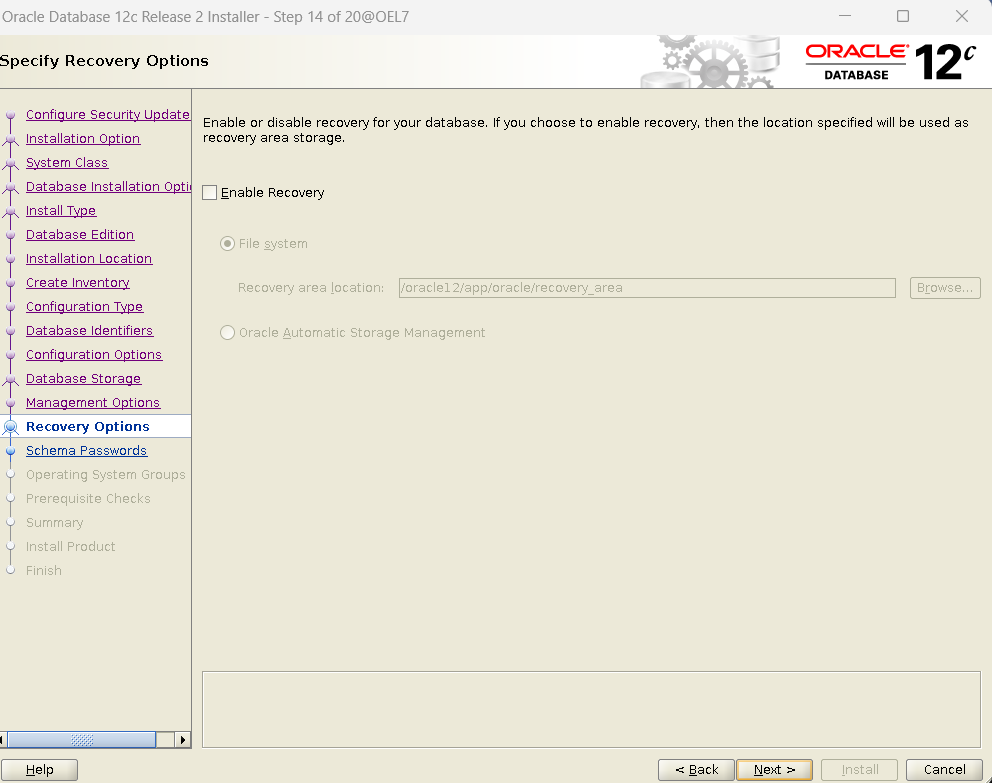
Task: Click the System Class step marker icon
Action: coord(10,163)
